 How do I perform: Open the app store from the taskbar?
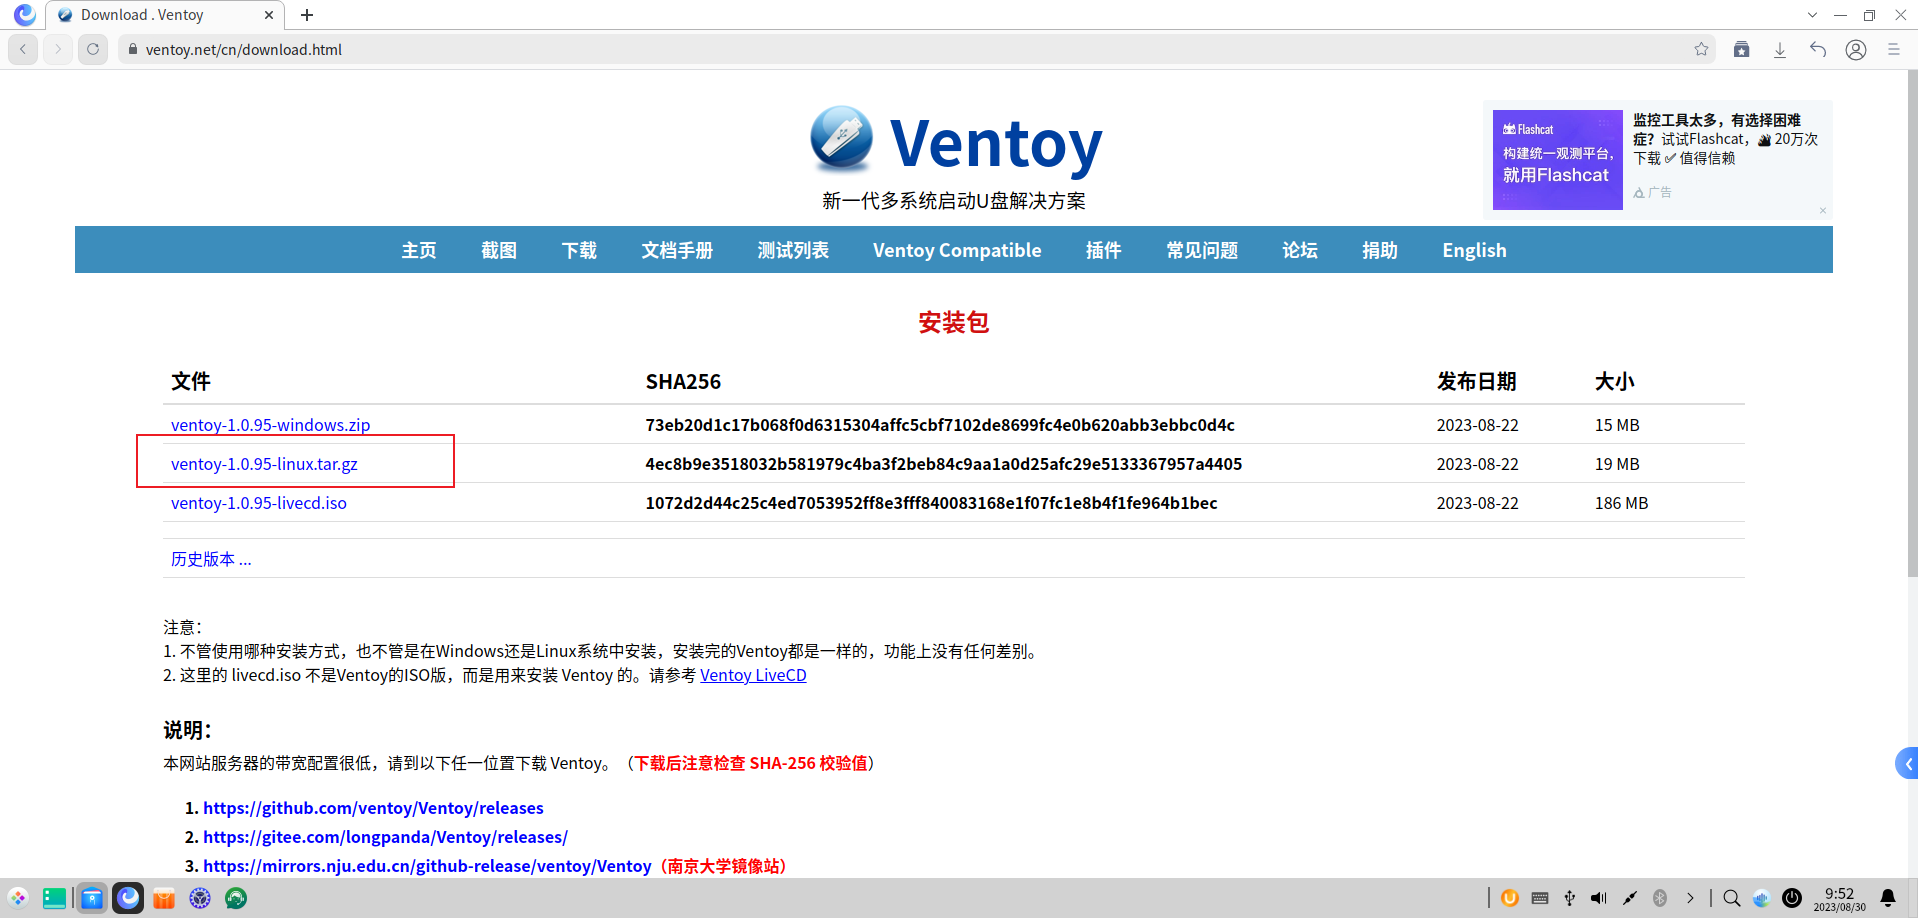[x=163, y=898]
